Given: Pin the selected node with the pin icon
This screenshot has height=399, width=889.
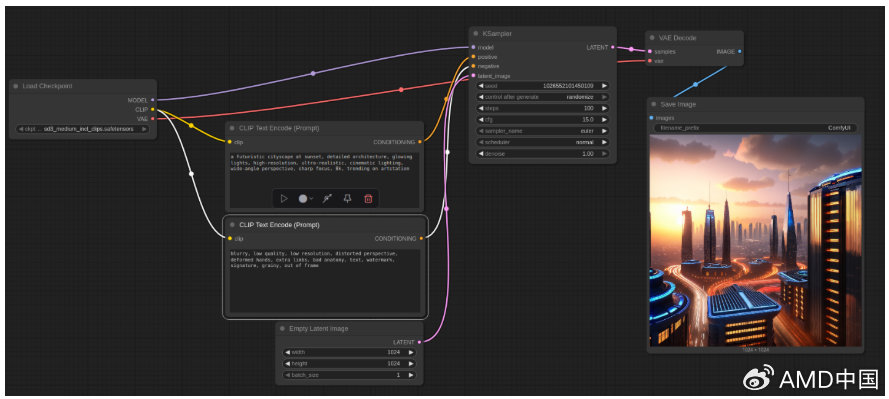Looking at the screenshot, I should (348, 198).
